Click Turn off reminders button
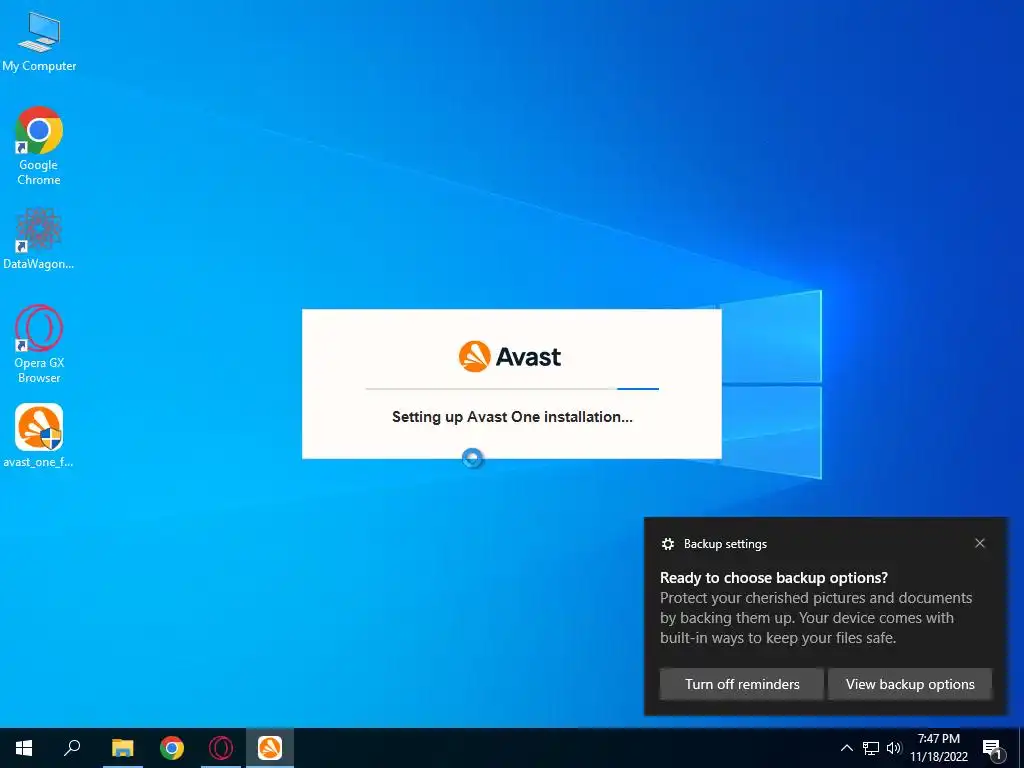The width and height of the screenshot is (1024, 768). point(742,684)
